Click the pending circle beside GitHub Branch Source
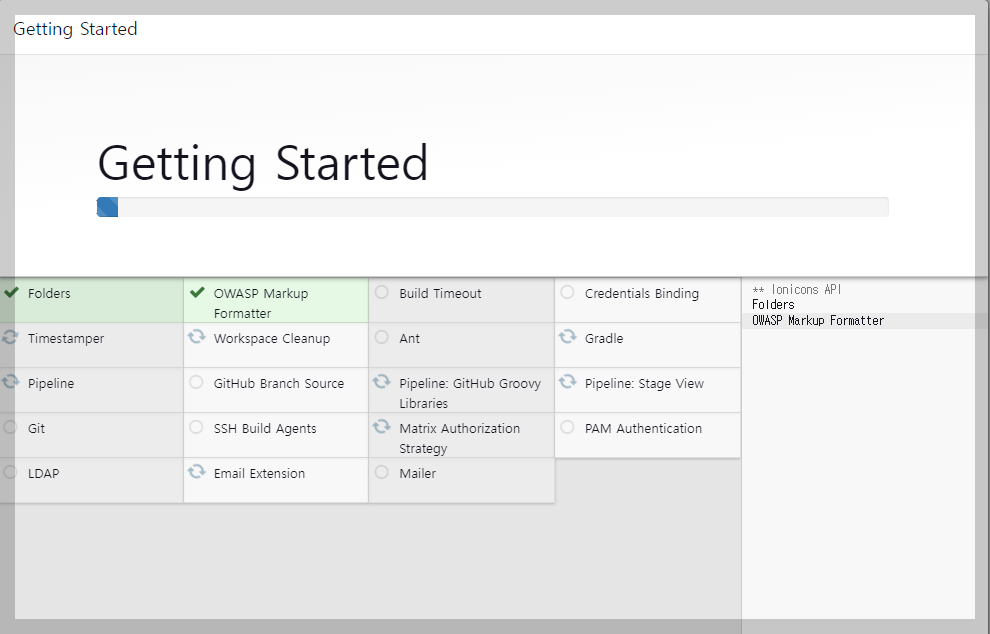The height and width of the screenshot is (634, 990). [x=196, y=382]
